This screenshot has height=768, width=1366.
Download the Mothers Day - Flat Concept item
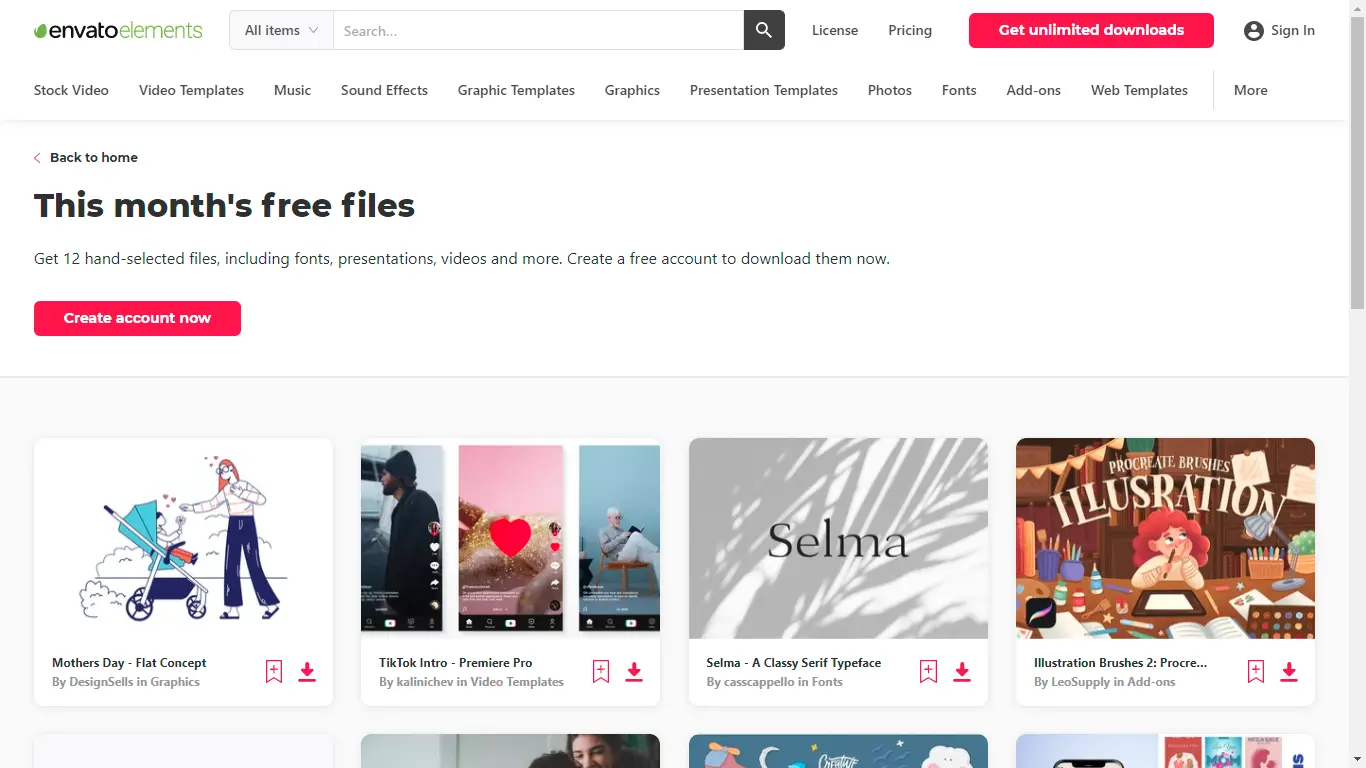[307, 672]
